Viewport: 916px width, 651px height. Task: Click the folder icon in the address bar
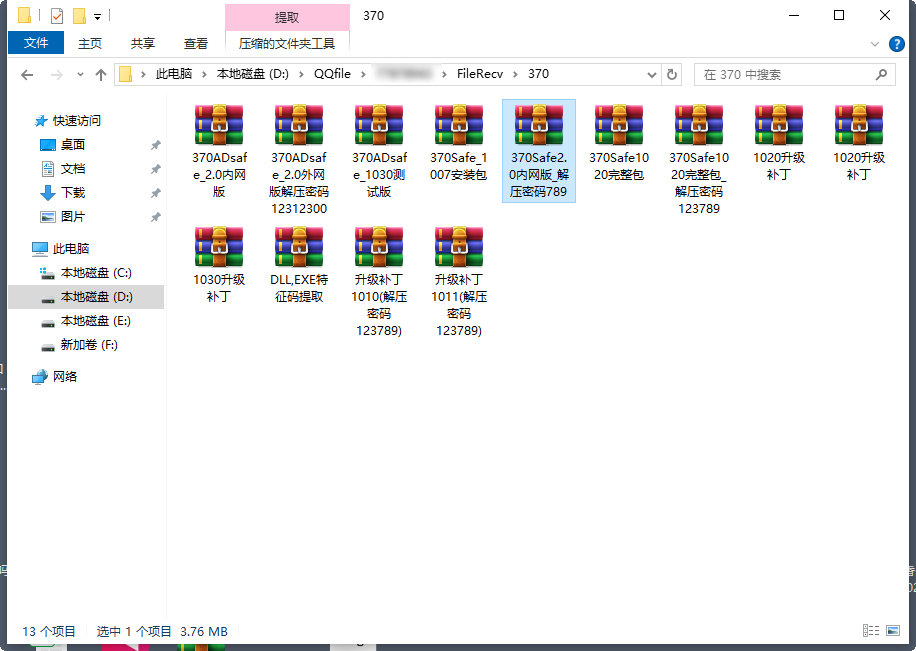125,74
